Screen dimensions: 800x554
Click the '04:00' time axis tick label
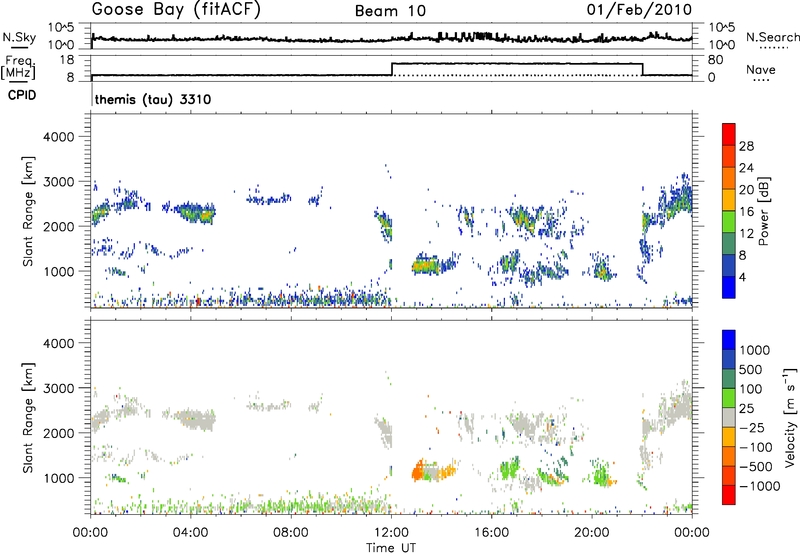[x=191, y=533]
